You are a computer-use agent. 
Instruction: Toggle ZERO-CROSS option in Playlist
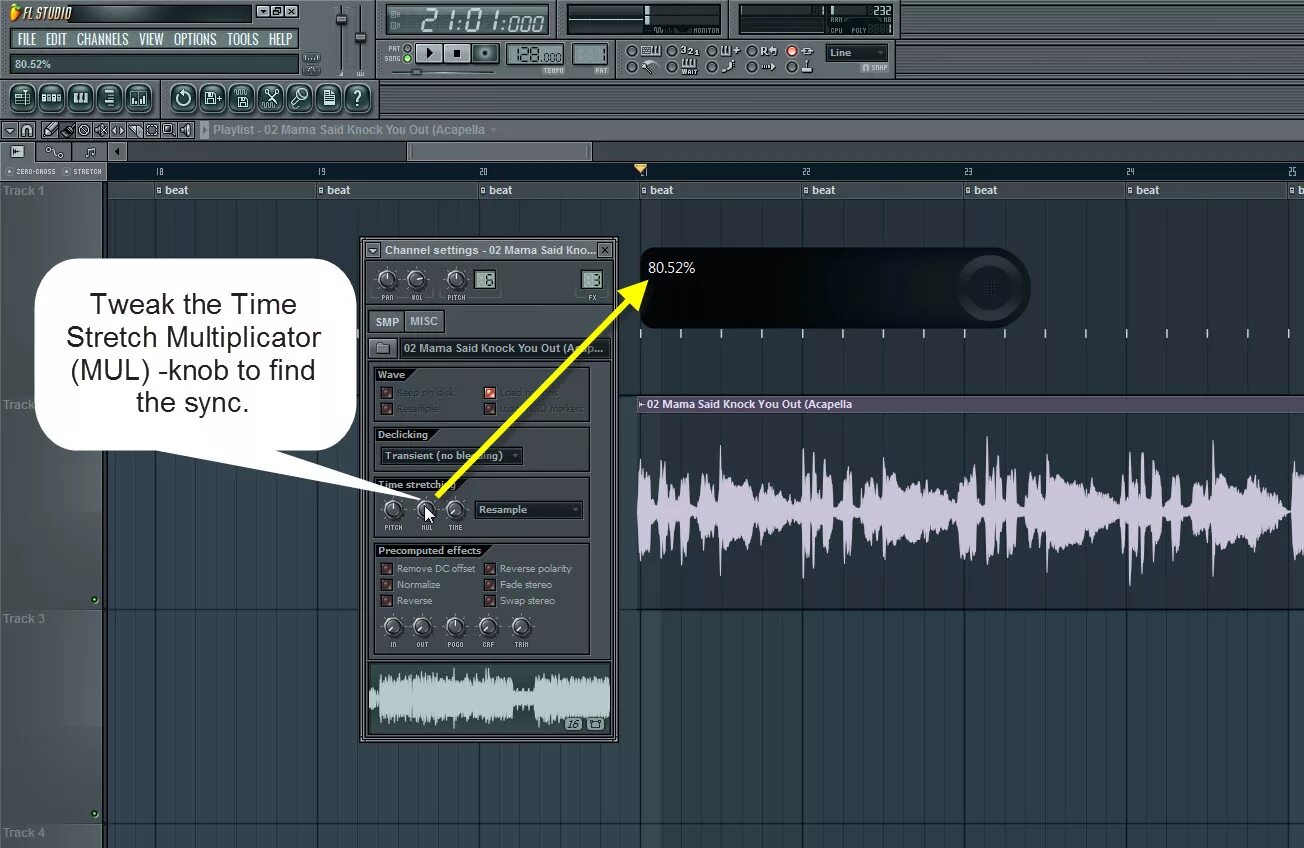click(32, 172)
